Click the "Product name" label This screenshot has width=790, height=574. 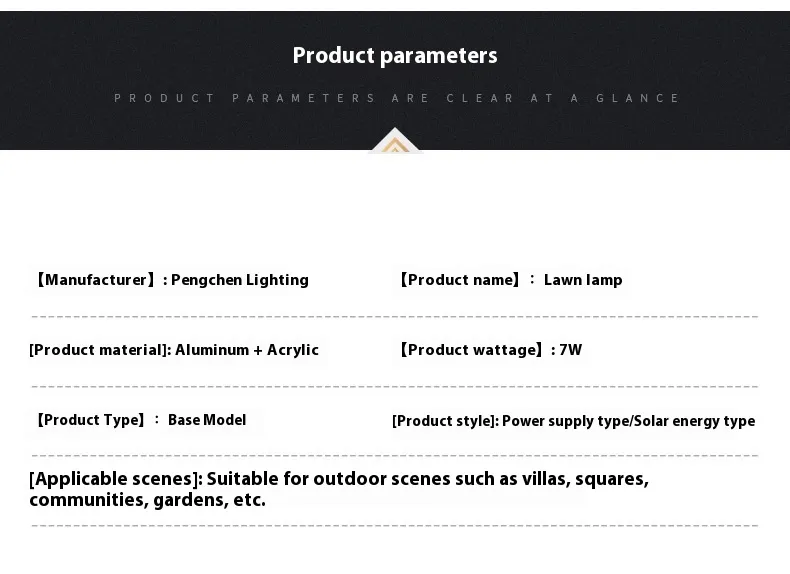pyautogui.click(x=458, y=280)
